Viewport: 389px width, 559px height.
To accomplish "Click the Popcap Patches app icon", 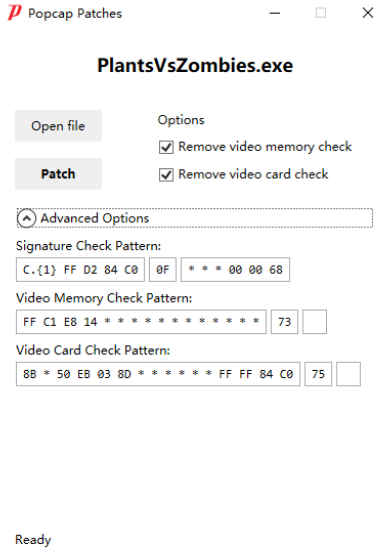I will coord(15,13).
